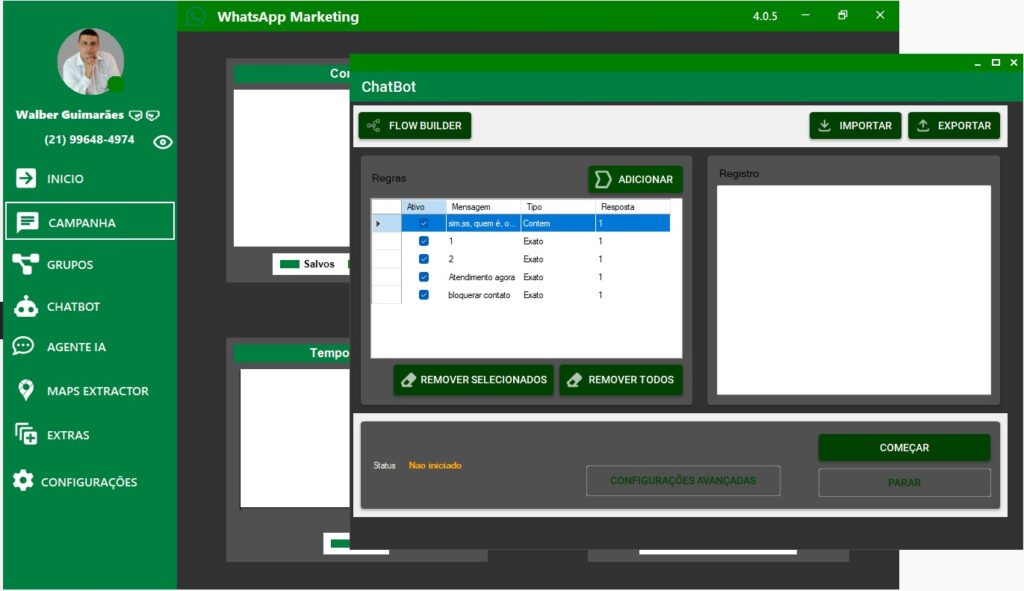Disable the 'bloquerar contato' rule checkbox

coord(424,295)
